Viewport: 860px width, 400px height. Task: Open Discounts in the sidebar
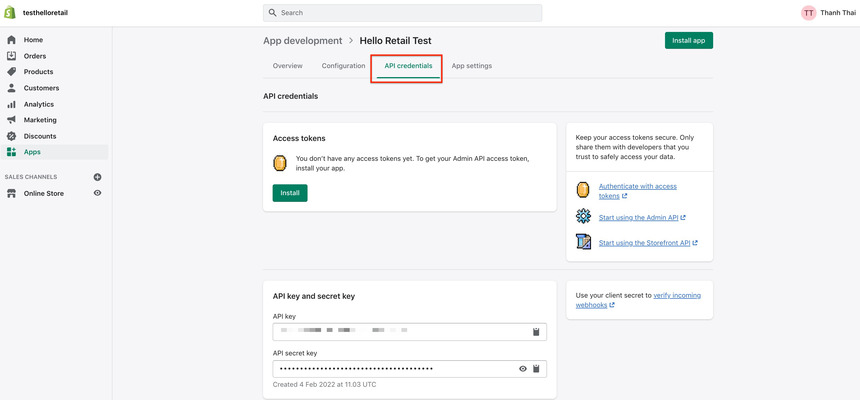(40, 136)
